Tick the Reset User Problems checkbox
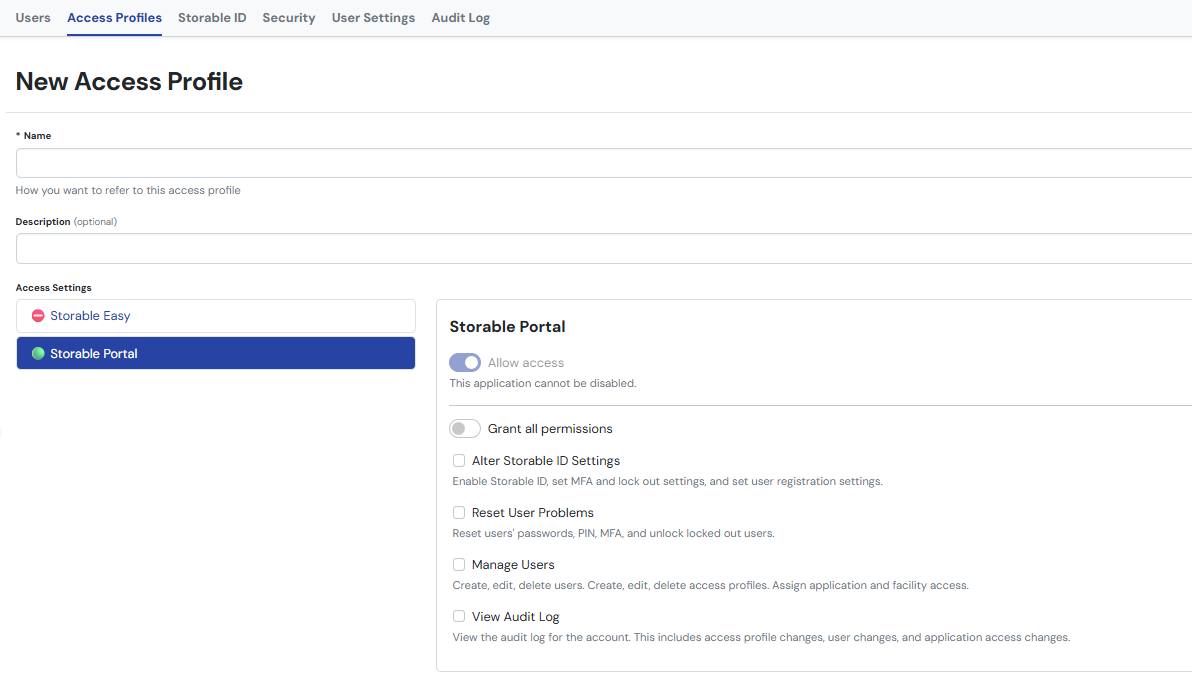The image size is (1192, 685). coord(459,513)
